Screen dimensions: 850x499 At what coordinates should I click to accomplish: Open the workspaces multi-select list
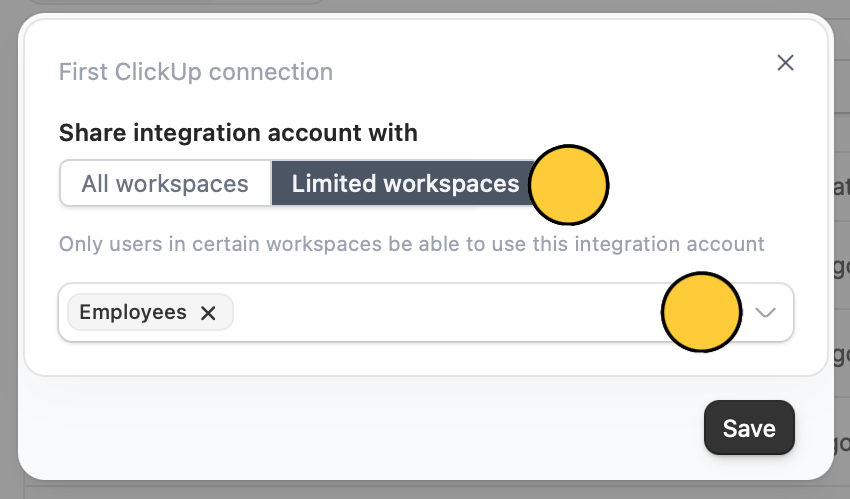(x=426, y=312)
